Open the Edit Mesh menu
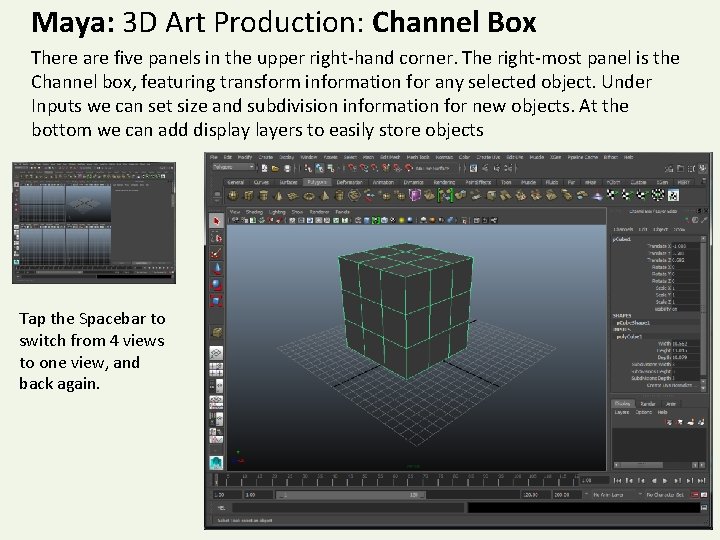Image resolution: width=720 pixels, height=540 pixels. point(390,157)
